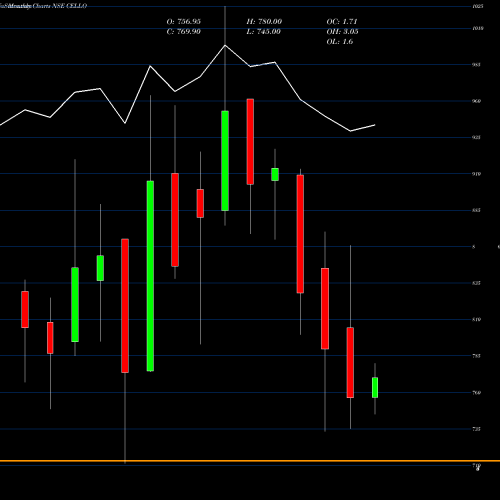Select the low value 'L: 745.00'

(264, 32)
